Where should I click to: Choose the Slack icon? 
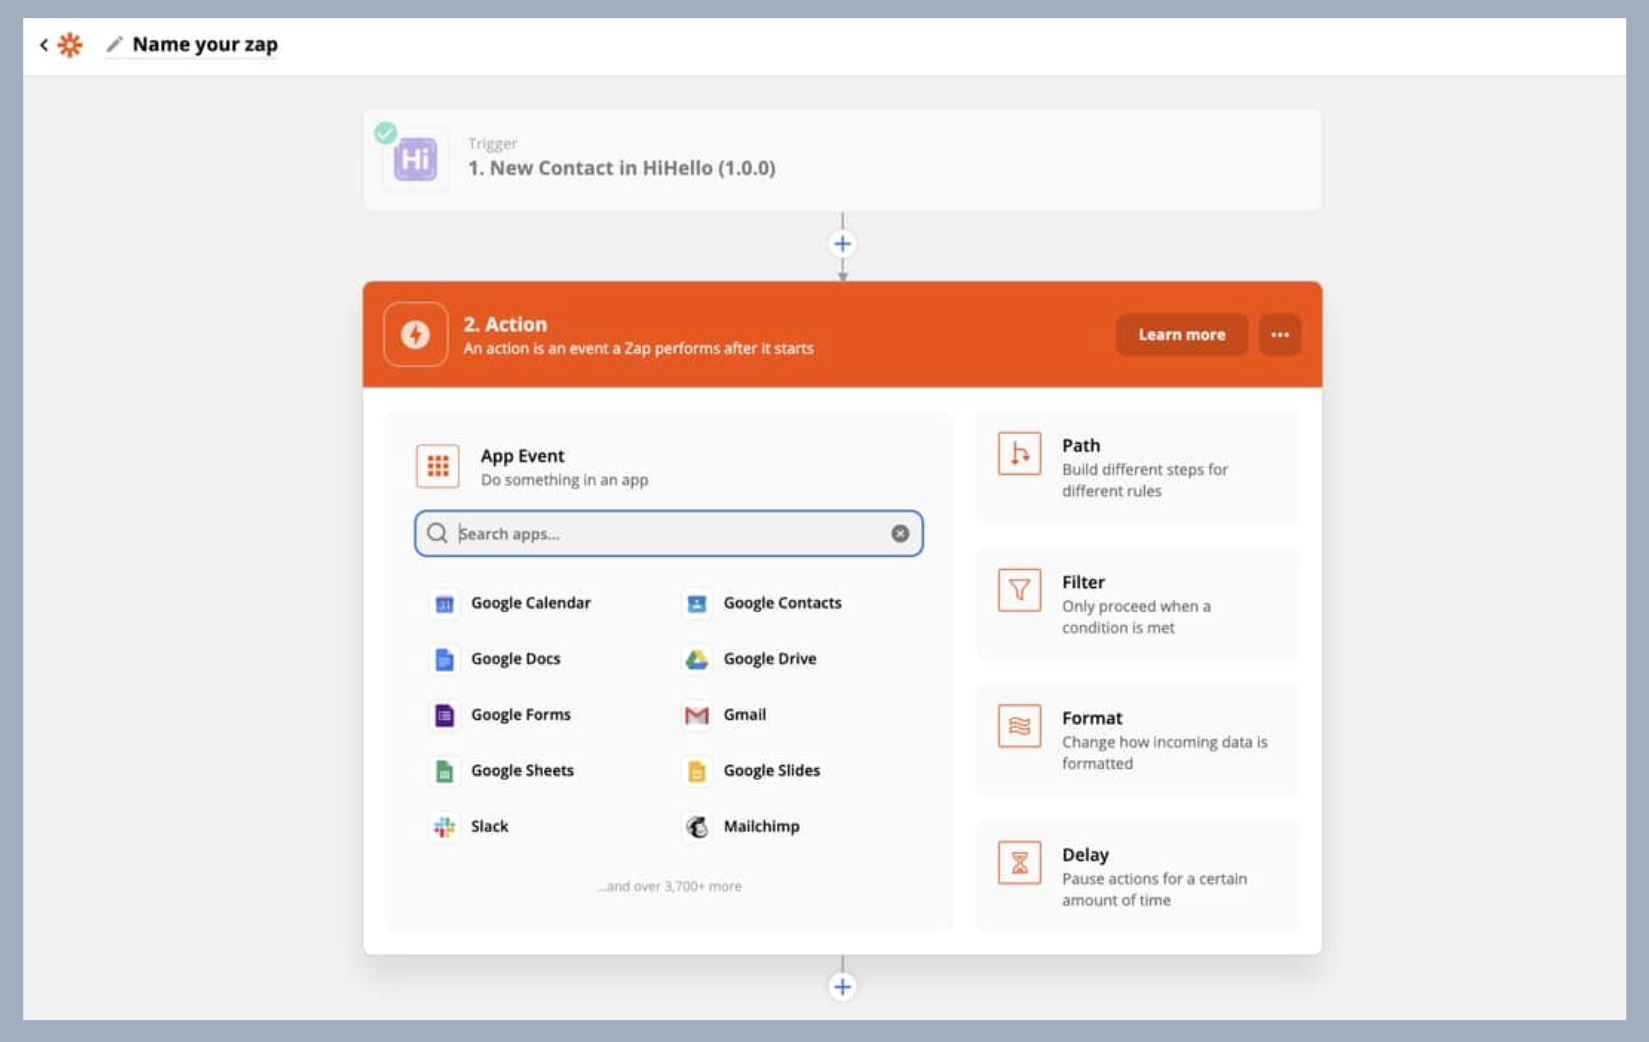[x=445, y=827]
